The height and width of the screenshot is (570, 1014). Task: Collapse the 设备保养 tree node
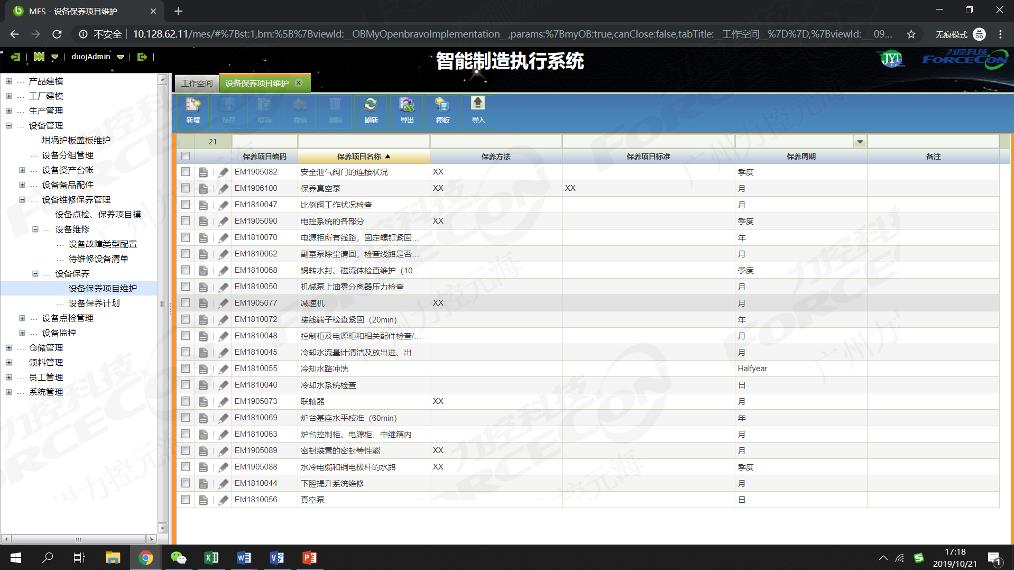(36, 274)
